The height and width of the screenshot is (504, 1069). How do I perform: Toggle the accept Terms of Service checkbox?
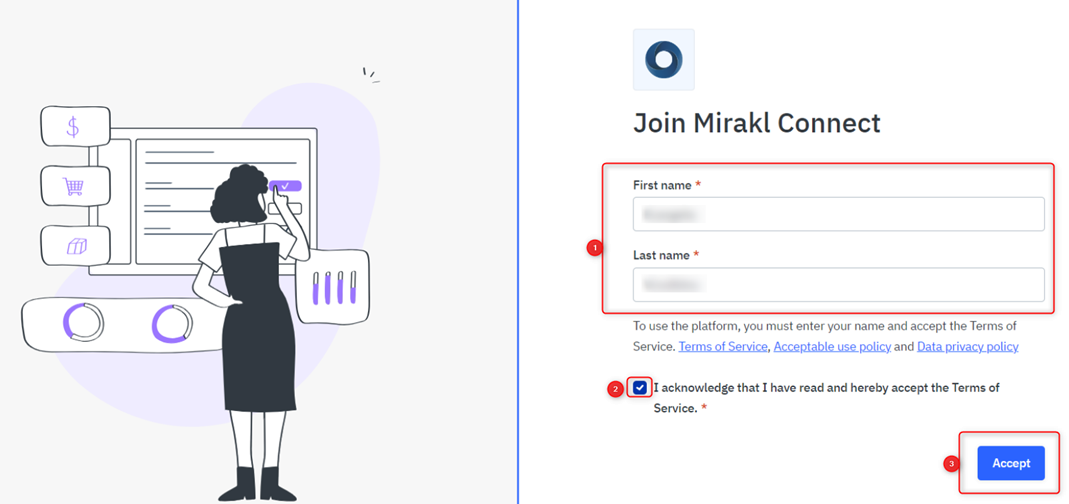pyautogui.click(x=639, y=388)
